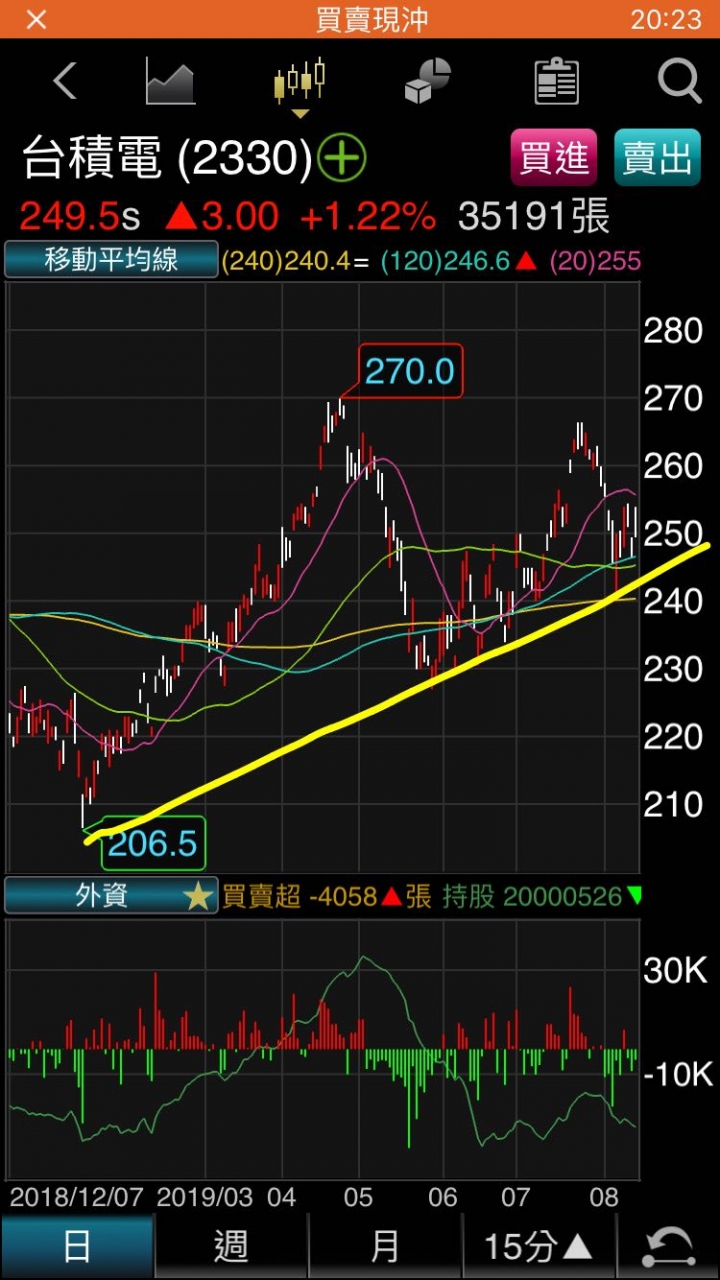720x1280 pixels.
Task: Tap the +1.22% change percentage
Action: click(x=367, y=216)
